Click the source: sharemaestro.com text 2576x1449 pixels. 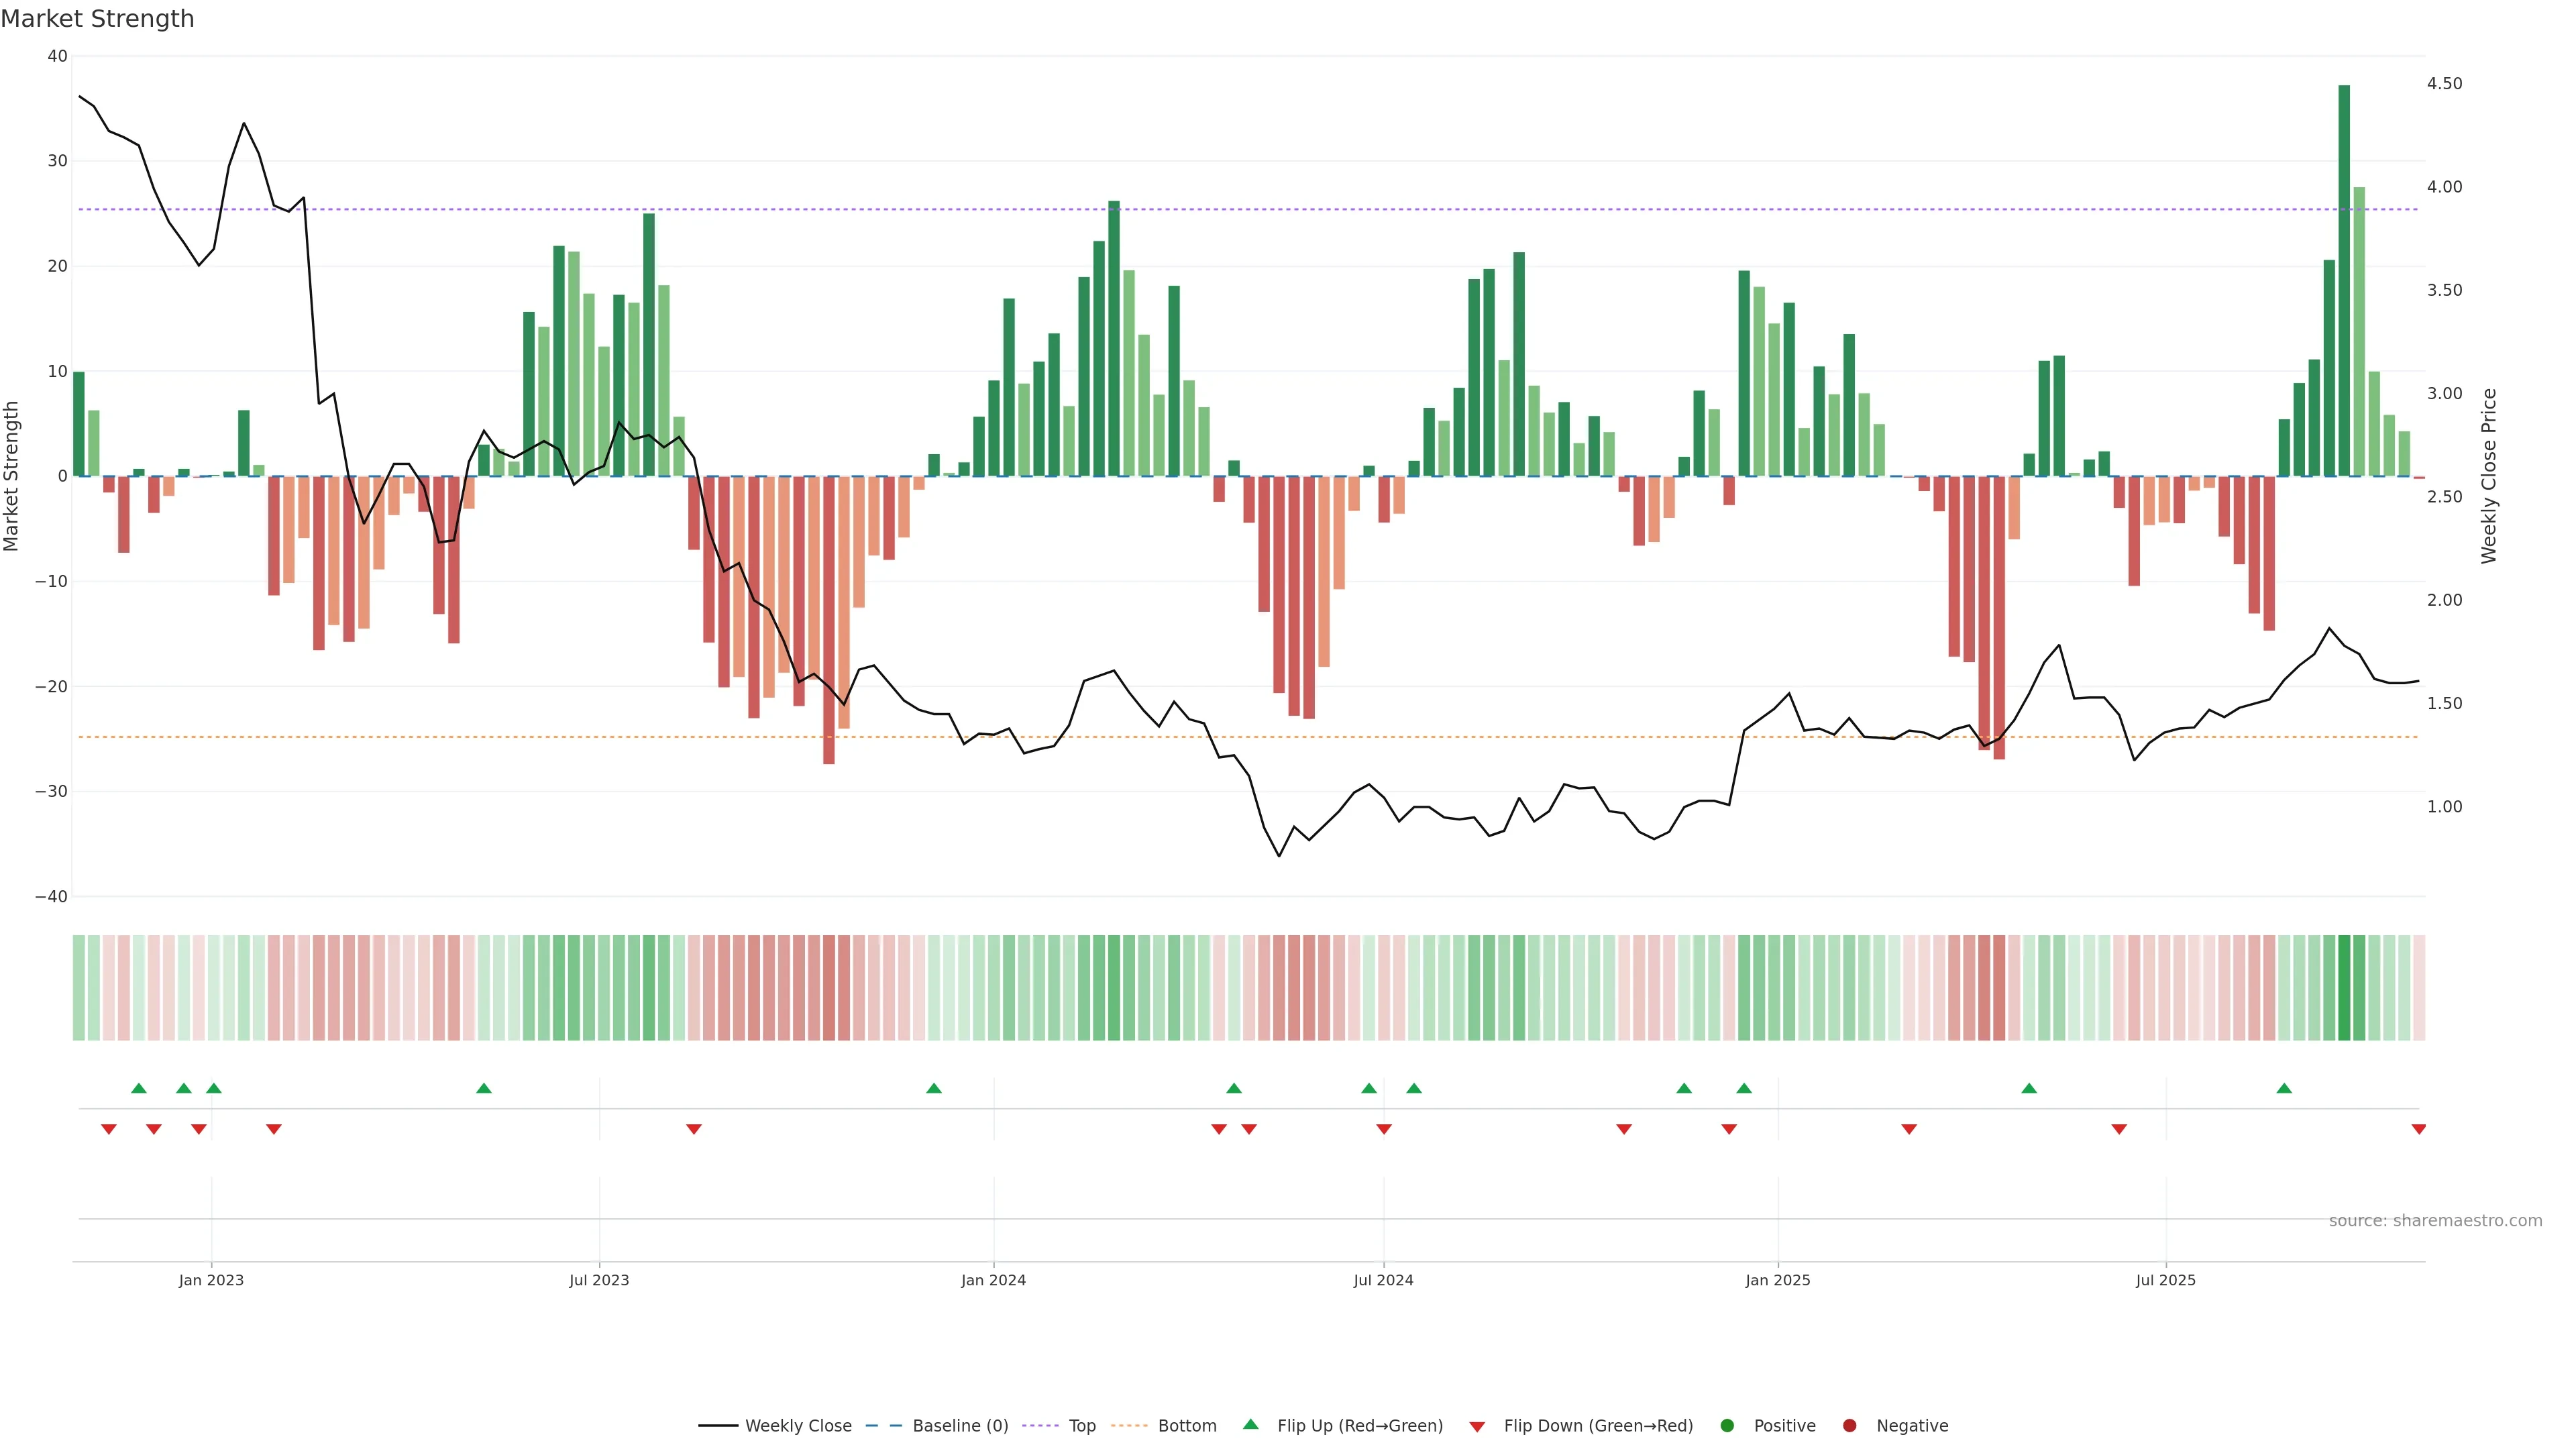(2435, 1221)
